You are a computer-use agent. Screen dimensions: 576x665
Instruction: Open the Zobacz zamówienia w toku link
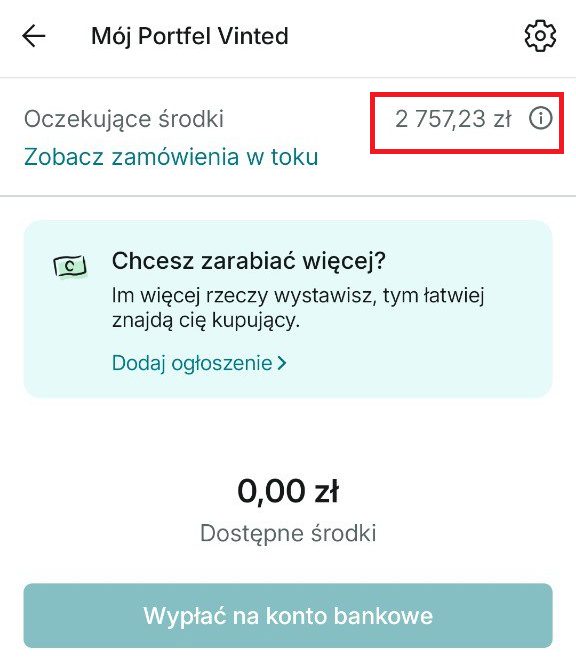tap(171, 156)
